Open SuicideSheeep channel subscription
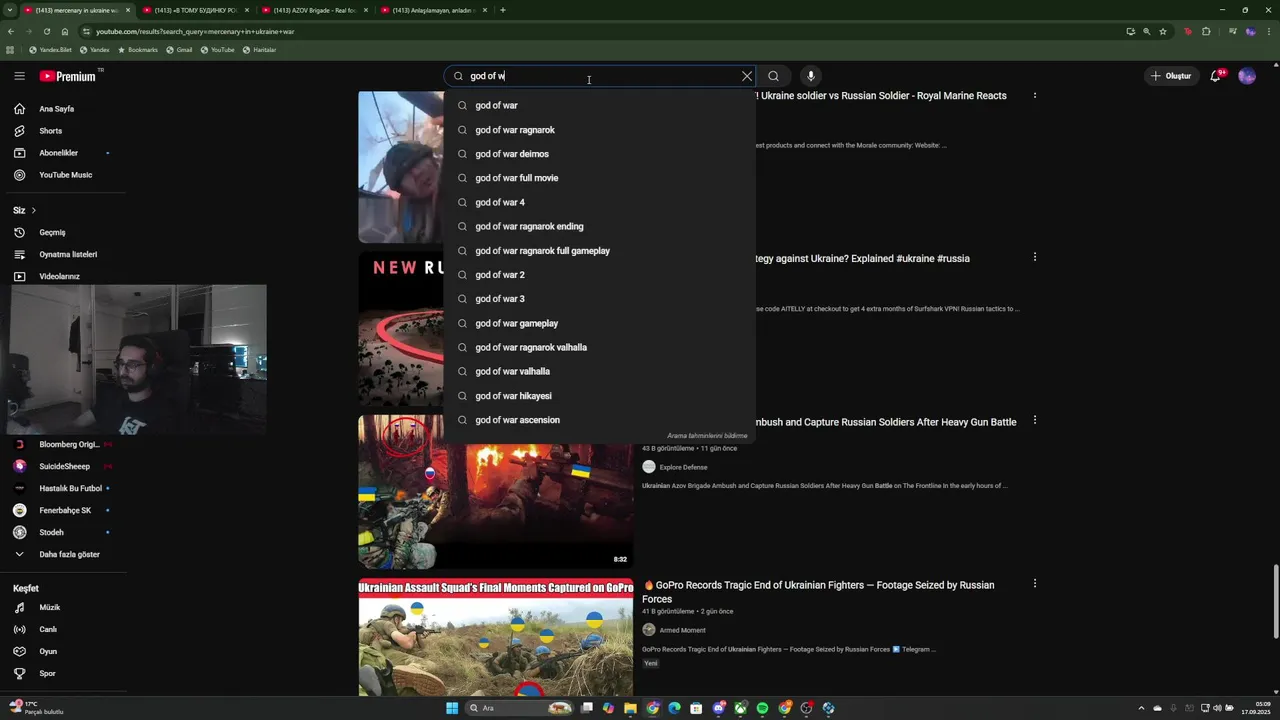The width and height of the screenshot is (1280, 720). pyautogui.click(x=63, y=466)
